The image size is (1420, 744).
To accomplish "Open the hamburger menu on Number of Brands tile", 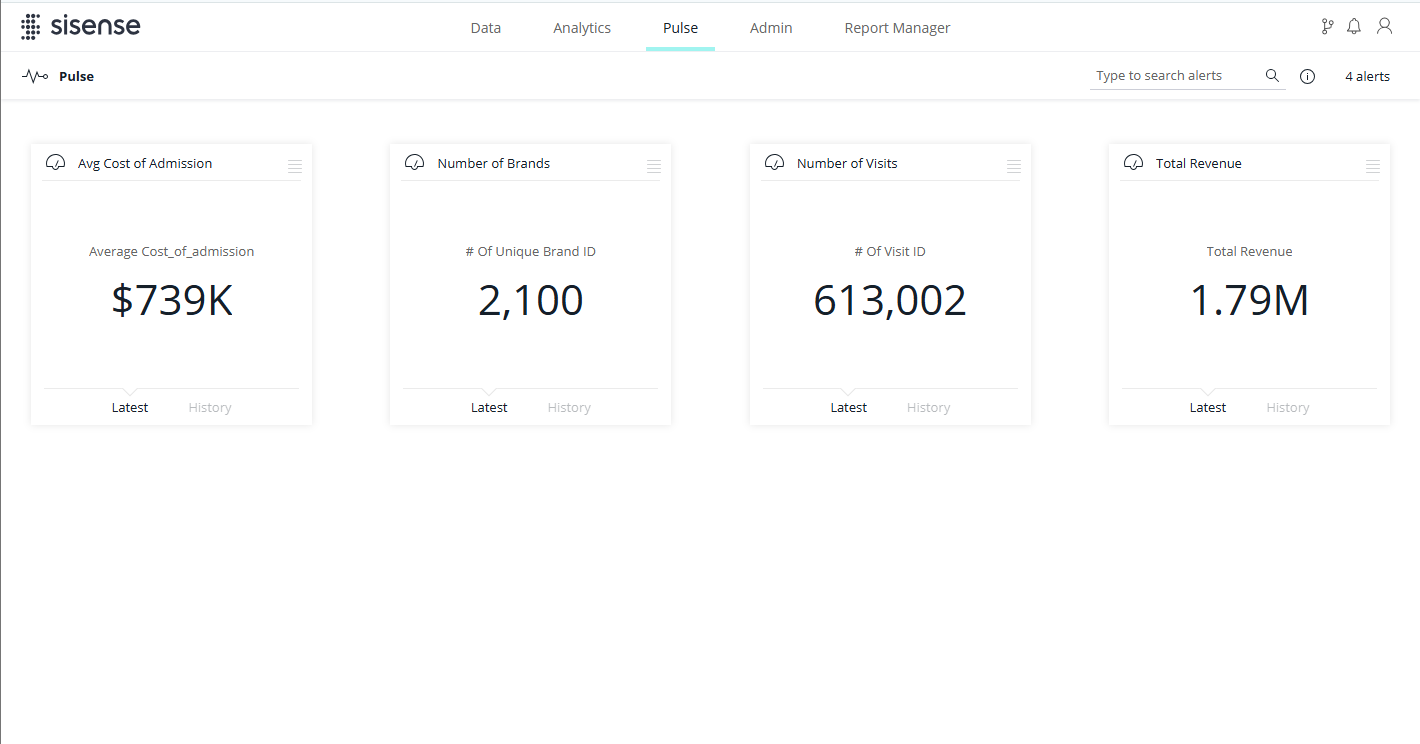I will (654, 166).
